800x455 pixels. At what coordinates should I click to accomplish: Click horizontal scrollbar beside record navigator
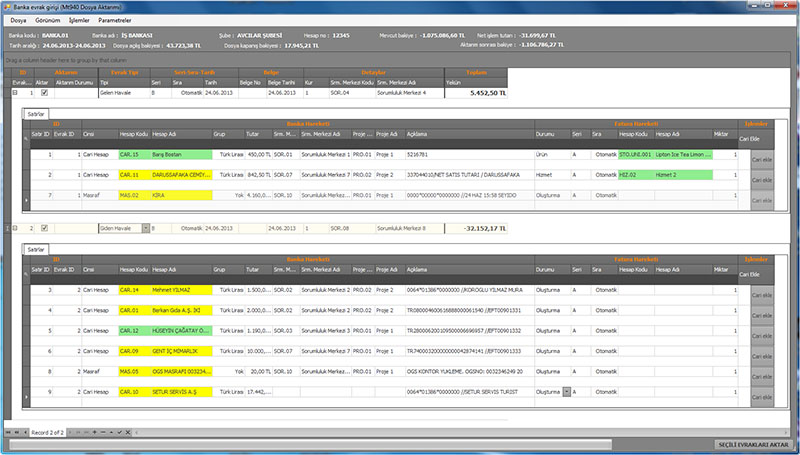(x=459, y=433)
